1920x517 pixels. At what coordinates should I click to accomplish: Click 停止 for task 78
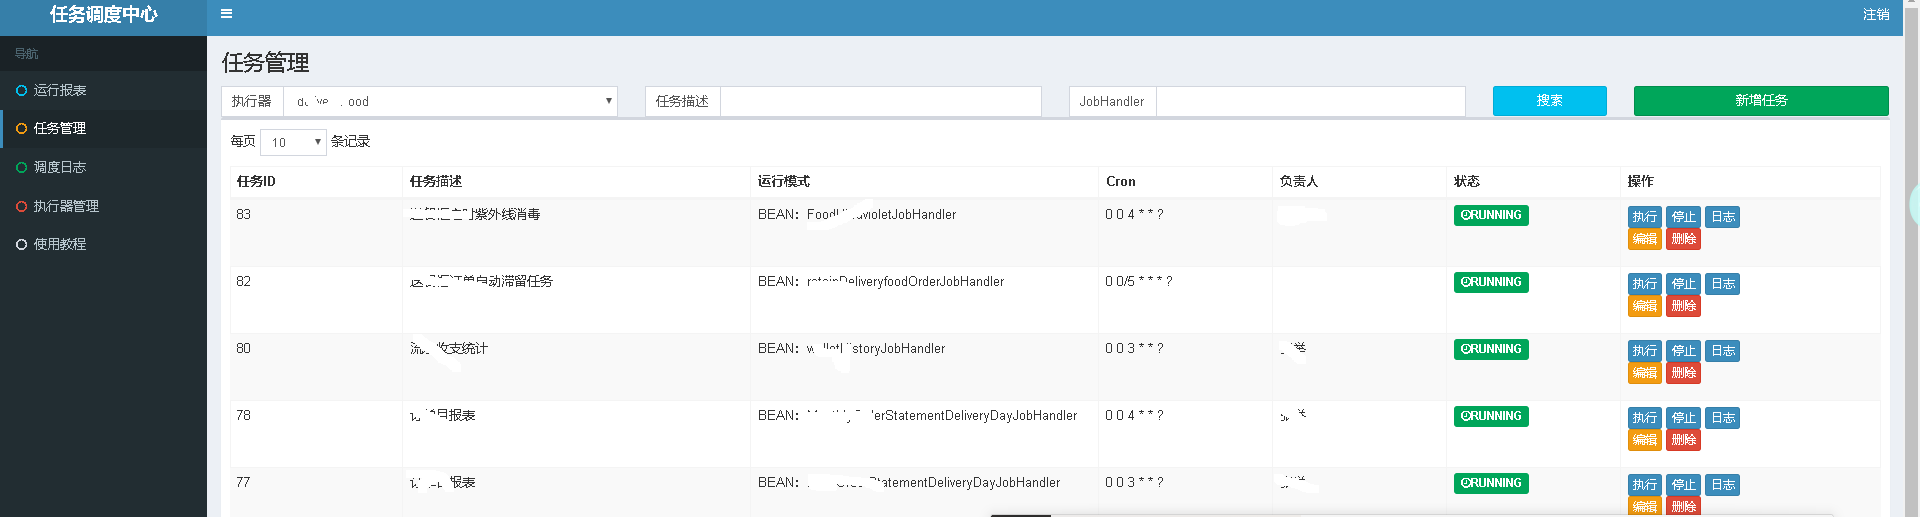[x=1684, y=418]
